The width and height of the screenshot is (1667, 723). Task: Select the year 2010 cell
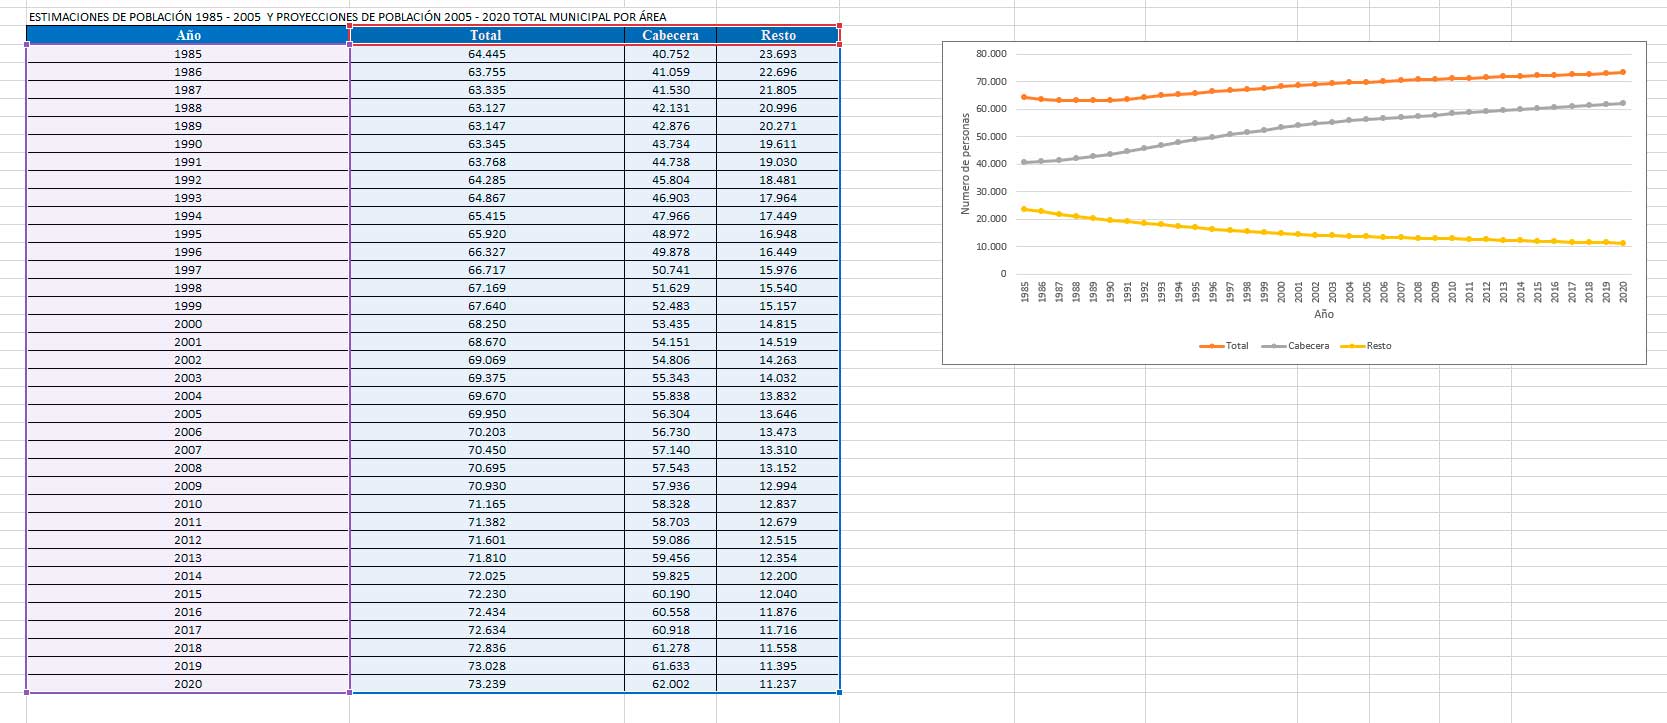pyautogui.click(x=188, y=504)
